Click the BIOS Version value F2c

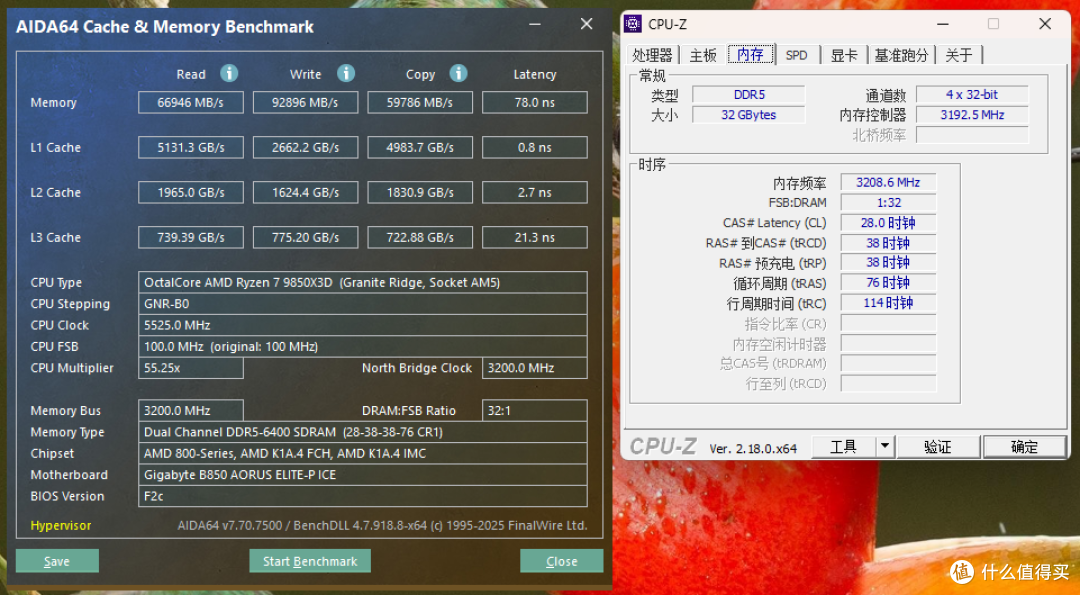tap(363, 496)
